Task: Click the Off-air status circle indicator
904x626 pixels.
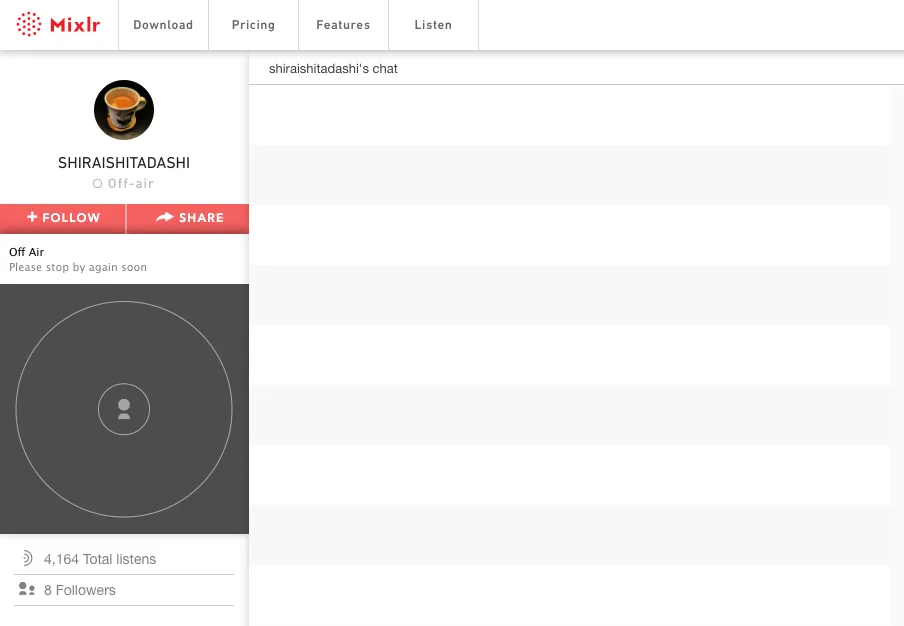Action: tap(97, 184)
